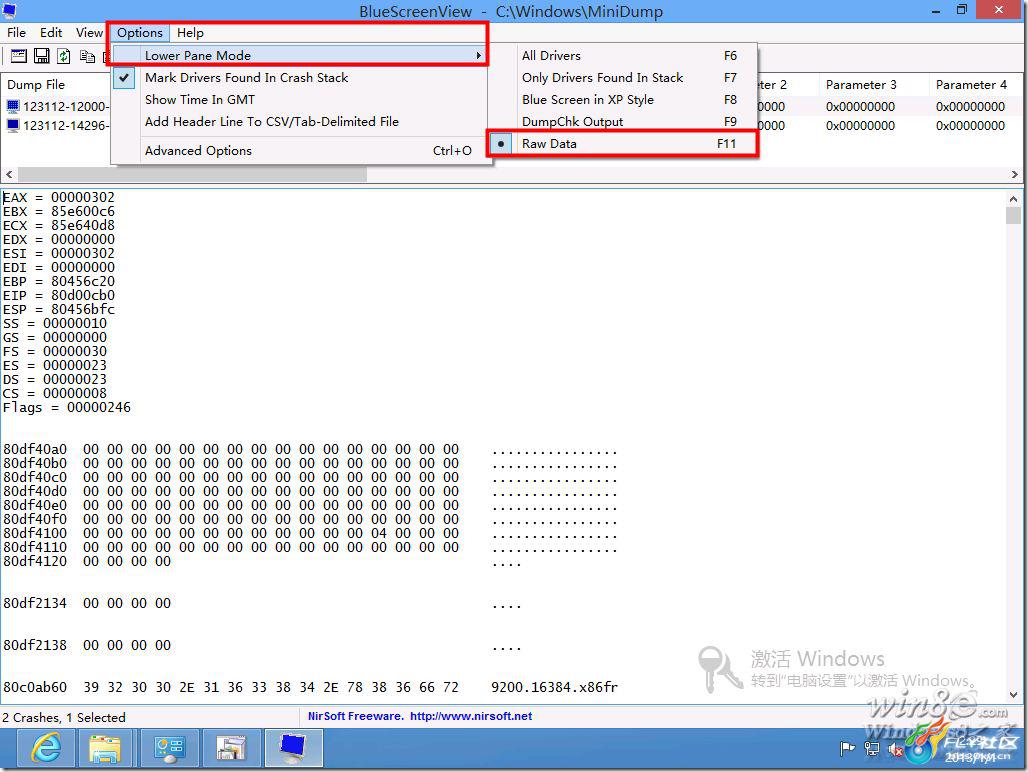Click the 80df4100 hex data row

click(x=310, y=533)
